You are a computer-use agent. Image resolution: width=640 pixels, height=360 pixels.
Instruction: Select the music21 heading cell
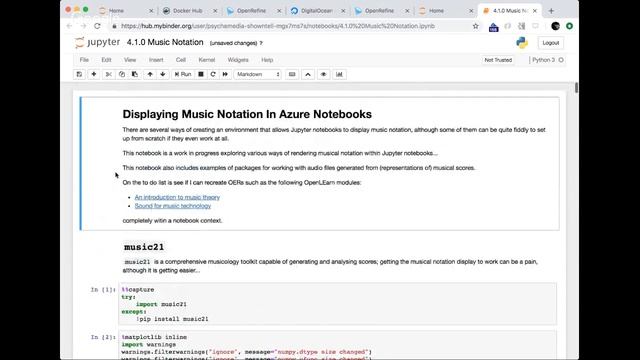(144, 247)
